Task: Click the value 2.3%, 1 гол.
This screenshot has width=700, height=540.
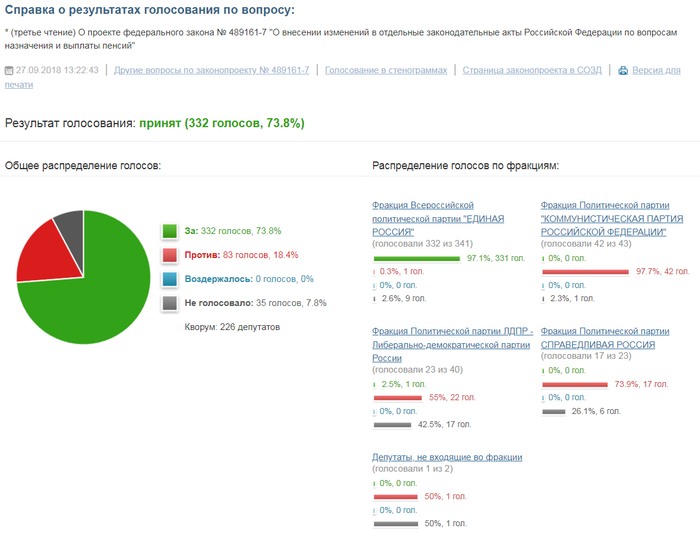Action: click(572, 299)
